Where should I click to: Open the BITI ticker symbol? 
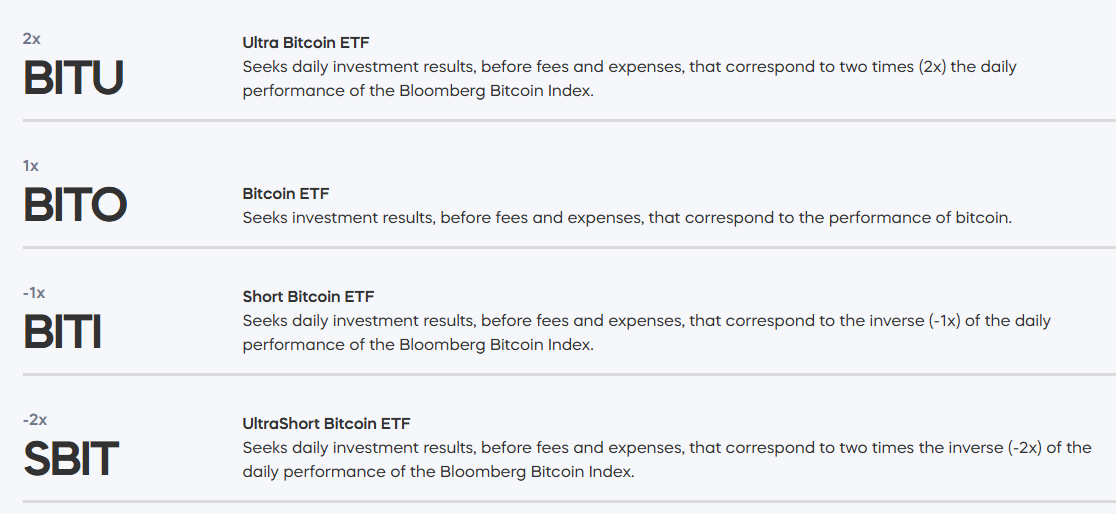click(63, 332)
